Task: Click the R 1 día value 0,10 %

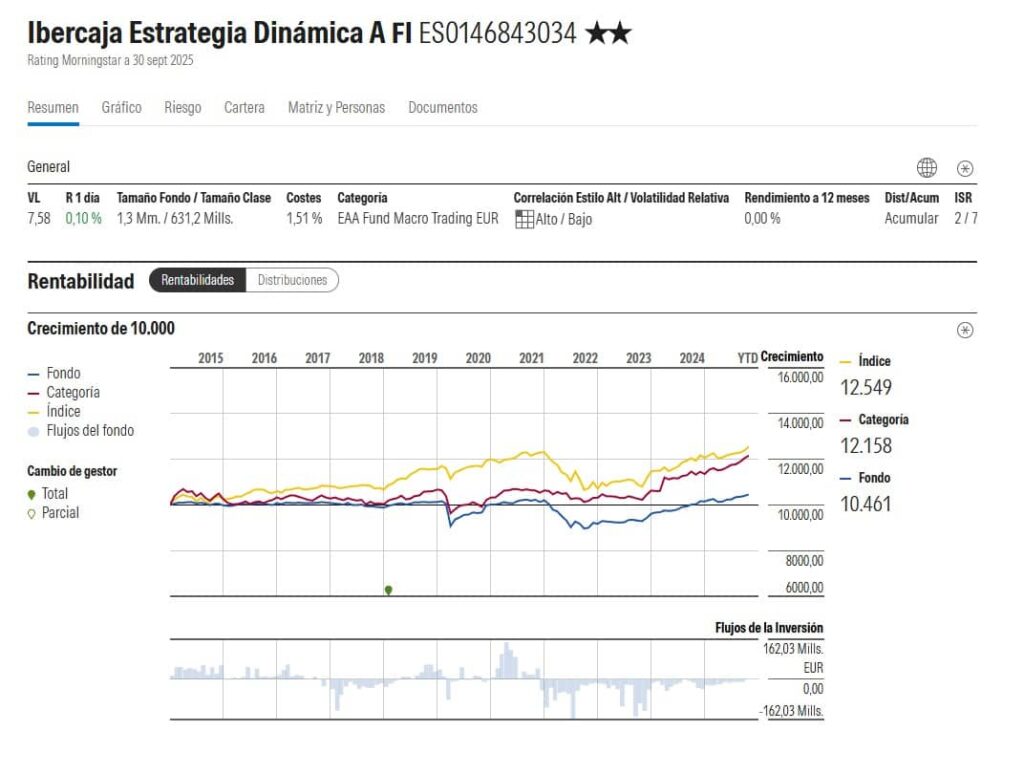Action: pos(84,219)
